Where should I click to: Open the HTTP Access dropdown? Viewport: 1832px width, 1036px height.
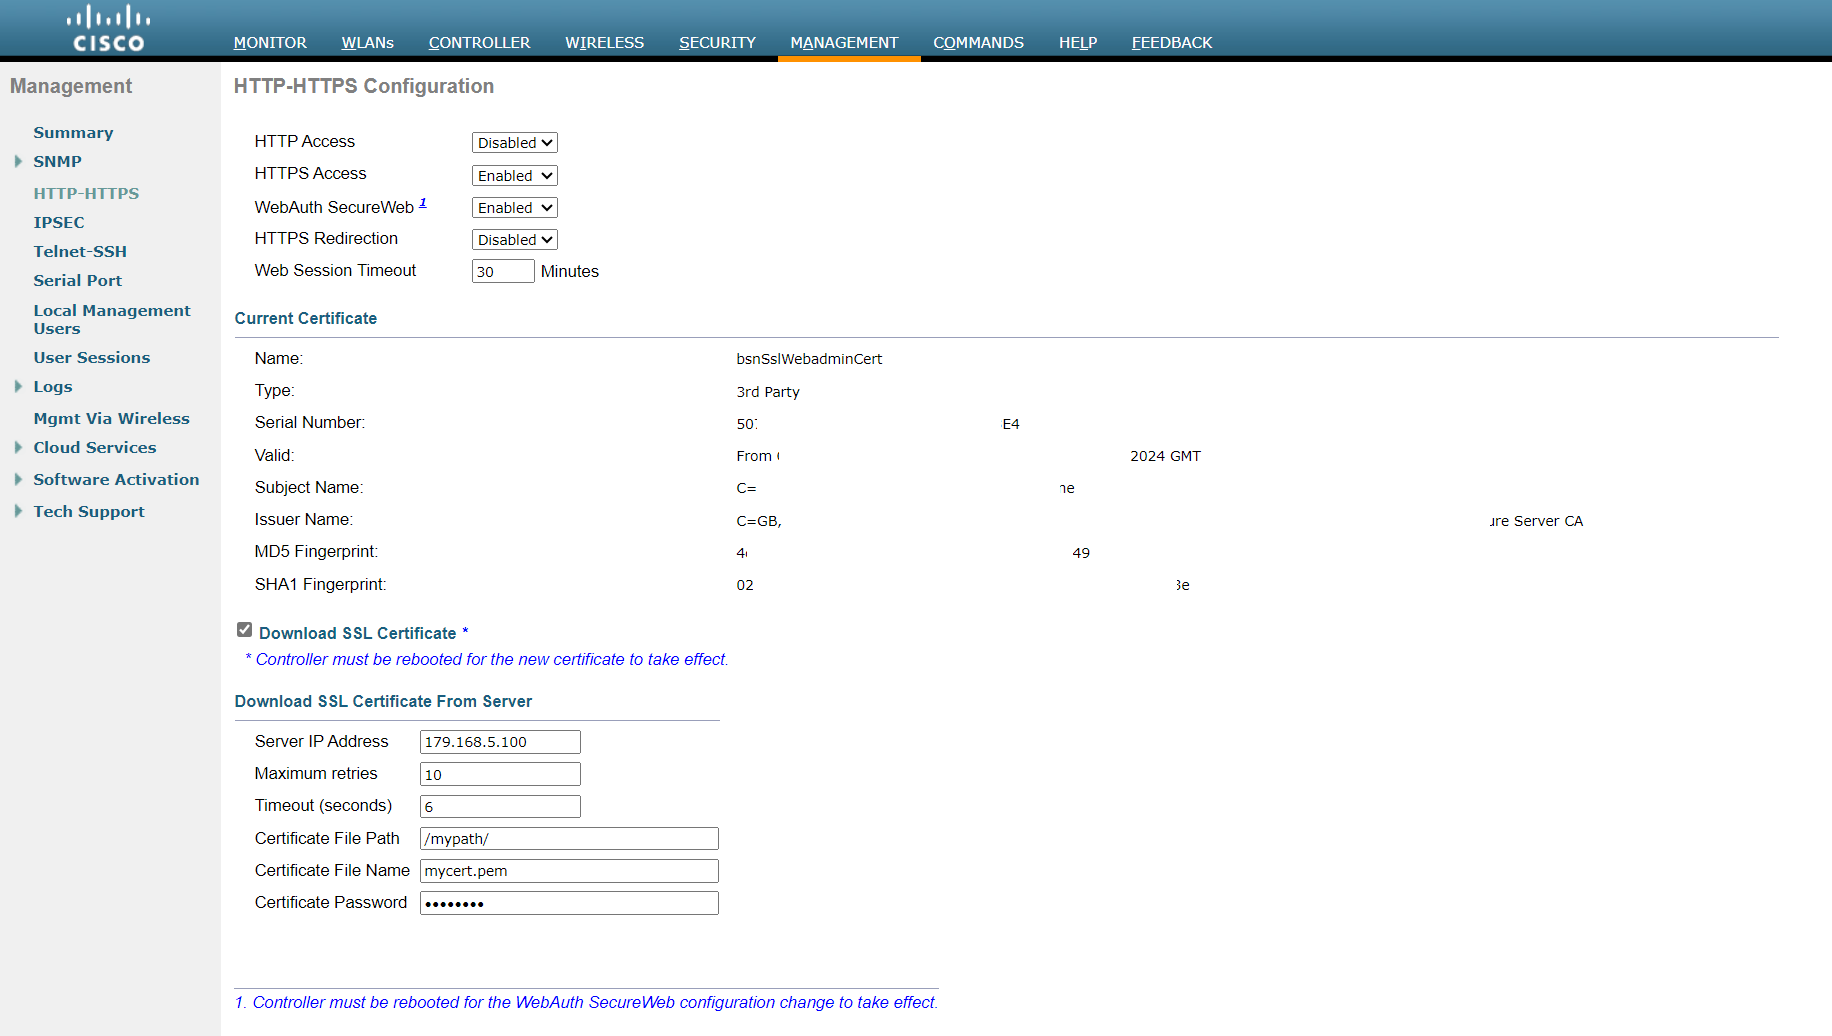point(514,143)
